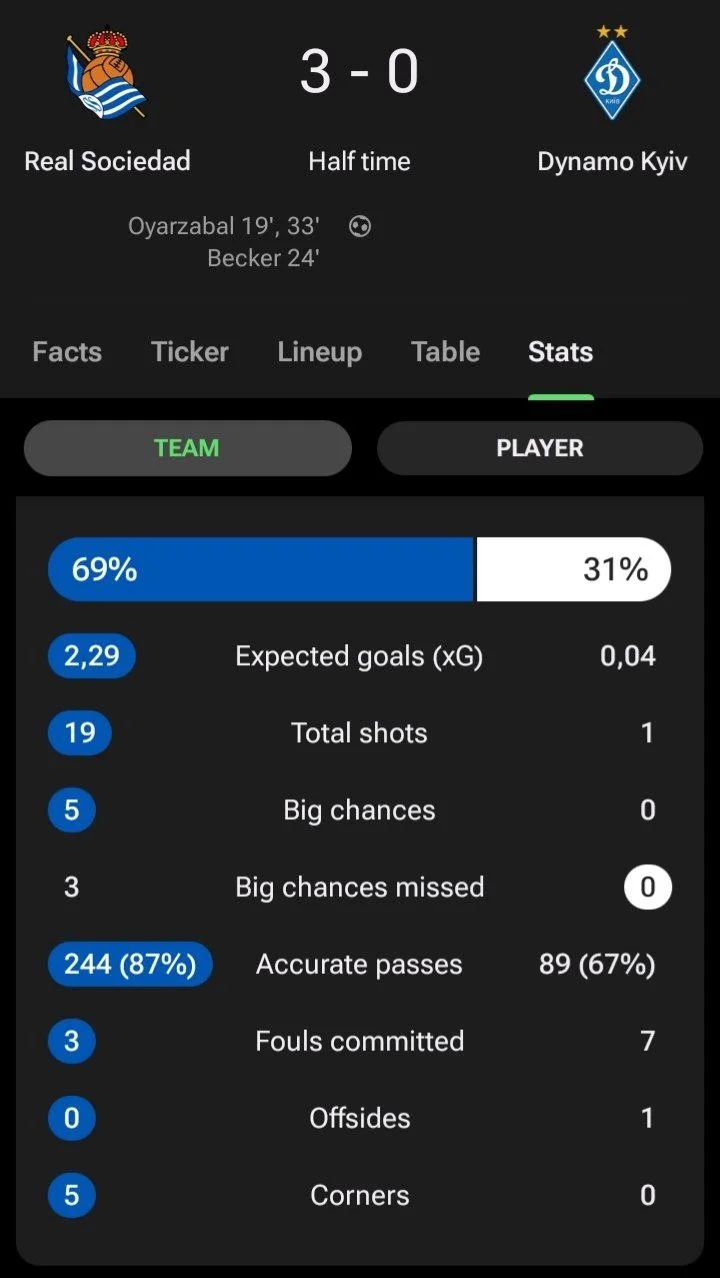Viewport: 720px width, 1278px height.
Task: Switch to the Ticker tab
Action: (x=190, y=352)
